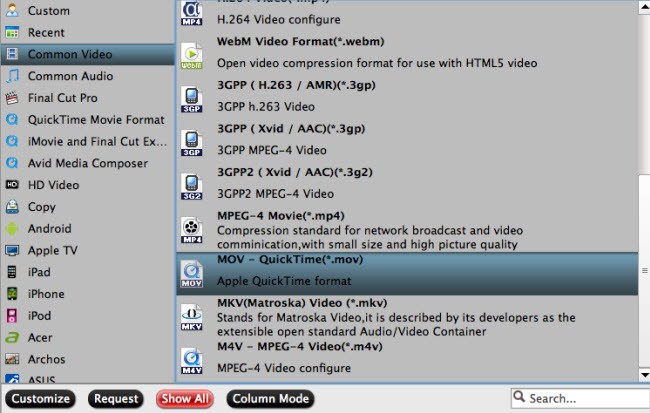Select Avid Media Composer category
Viewport: 650px width, 413px height.
click(87, 163)
